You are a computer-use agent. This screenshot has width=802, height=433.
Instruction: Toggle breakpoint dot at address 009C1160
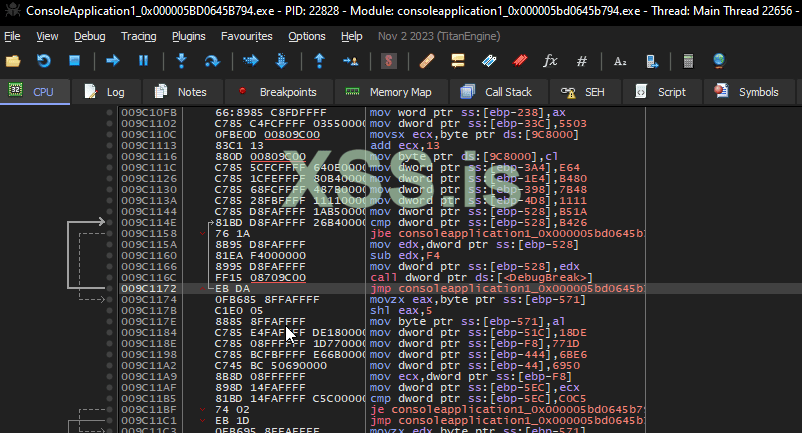[109, 256]
